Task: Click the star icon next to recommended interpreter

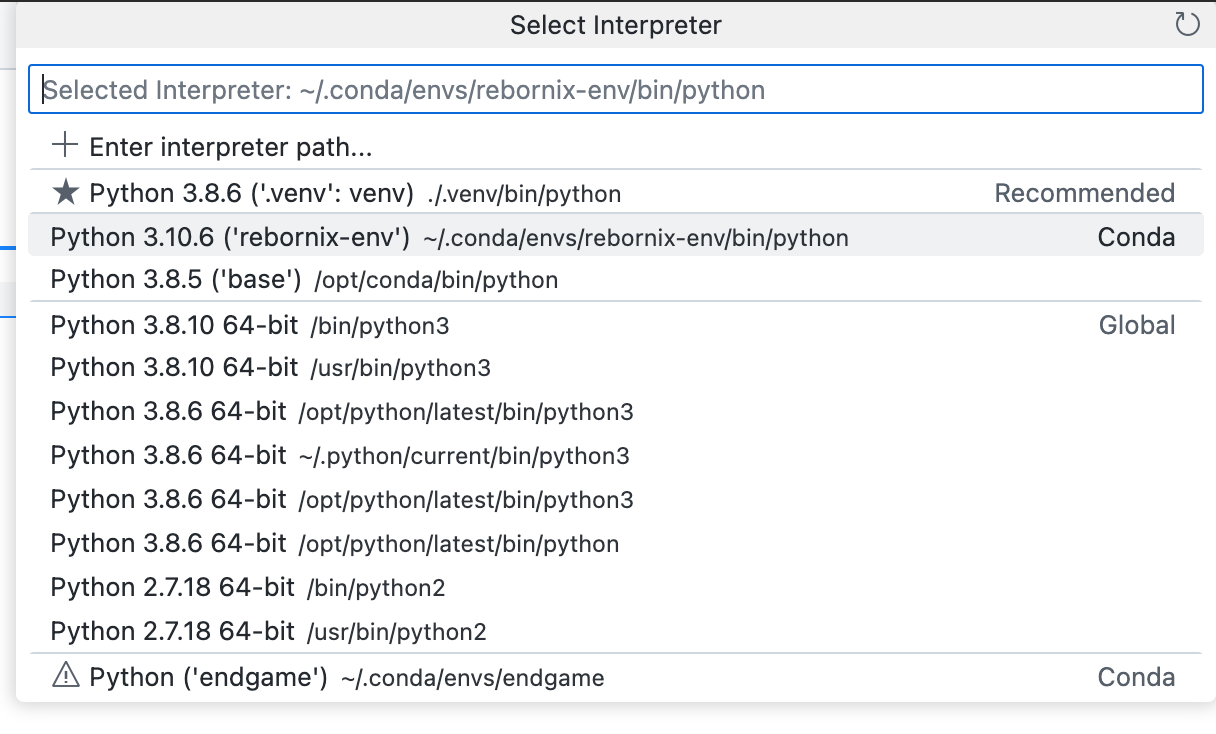Action: 63,191
